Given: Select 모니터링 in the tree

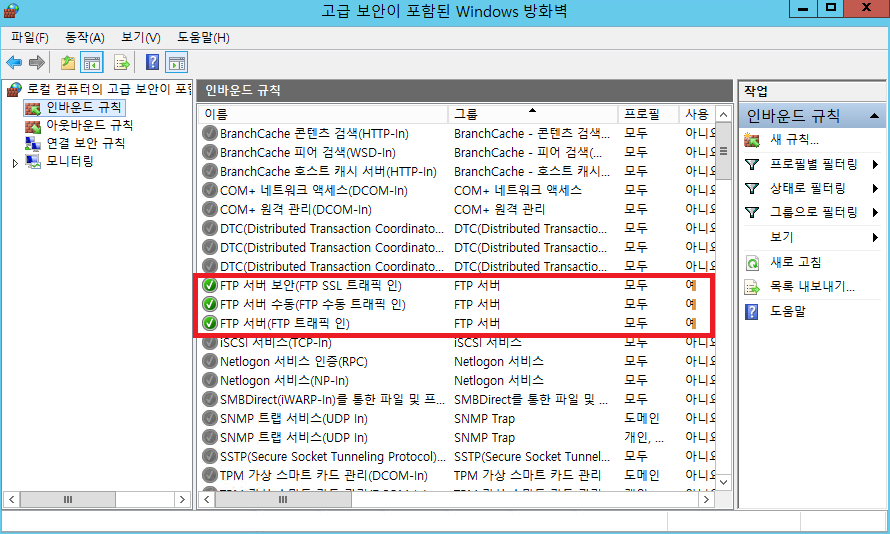Looking at the screenshot, I should (69, 162).
